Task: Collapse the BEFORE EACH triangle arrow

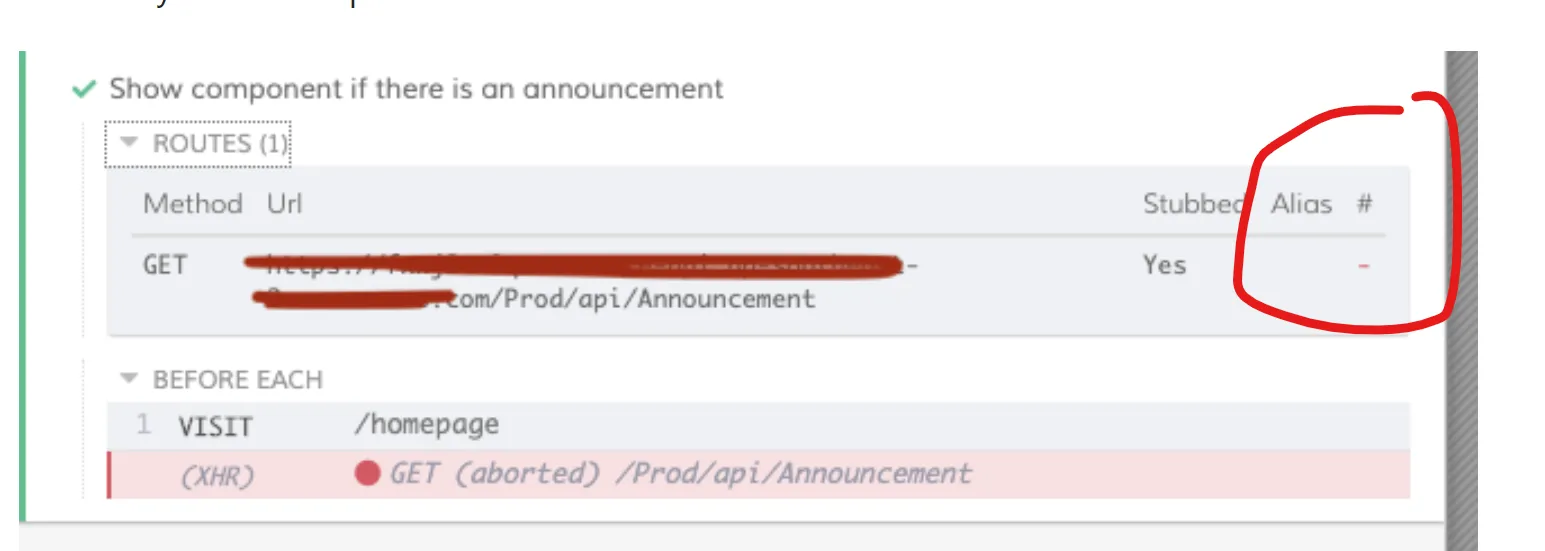Action: pyautogui.click(x=128, y=379)
